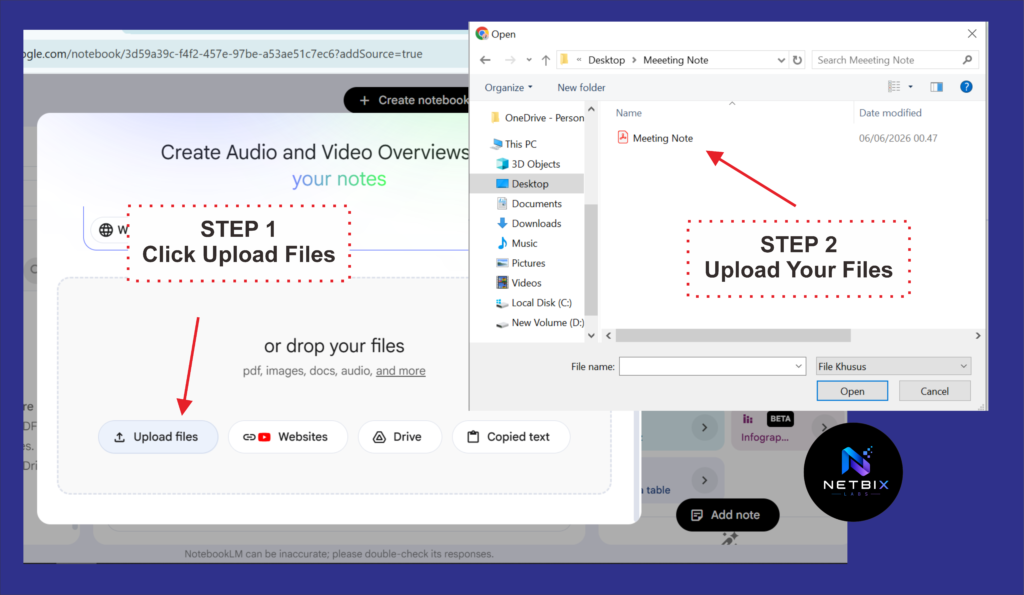1024x595 pixels.
Task: Go back in the Open dialog
Action: pyautogui.click(x=485, y=60)
